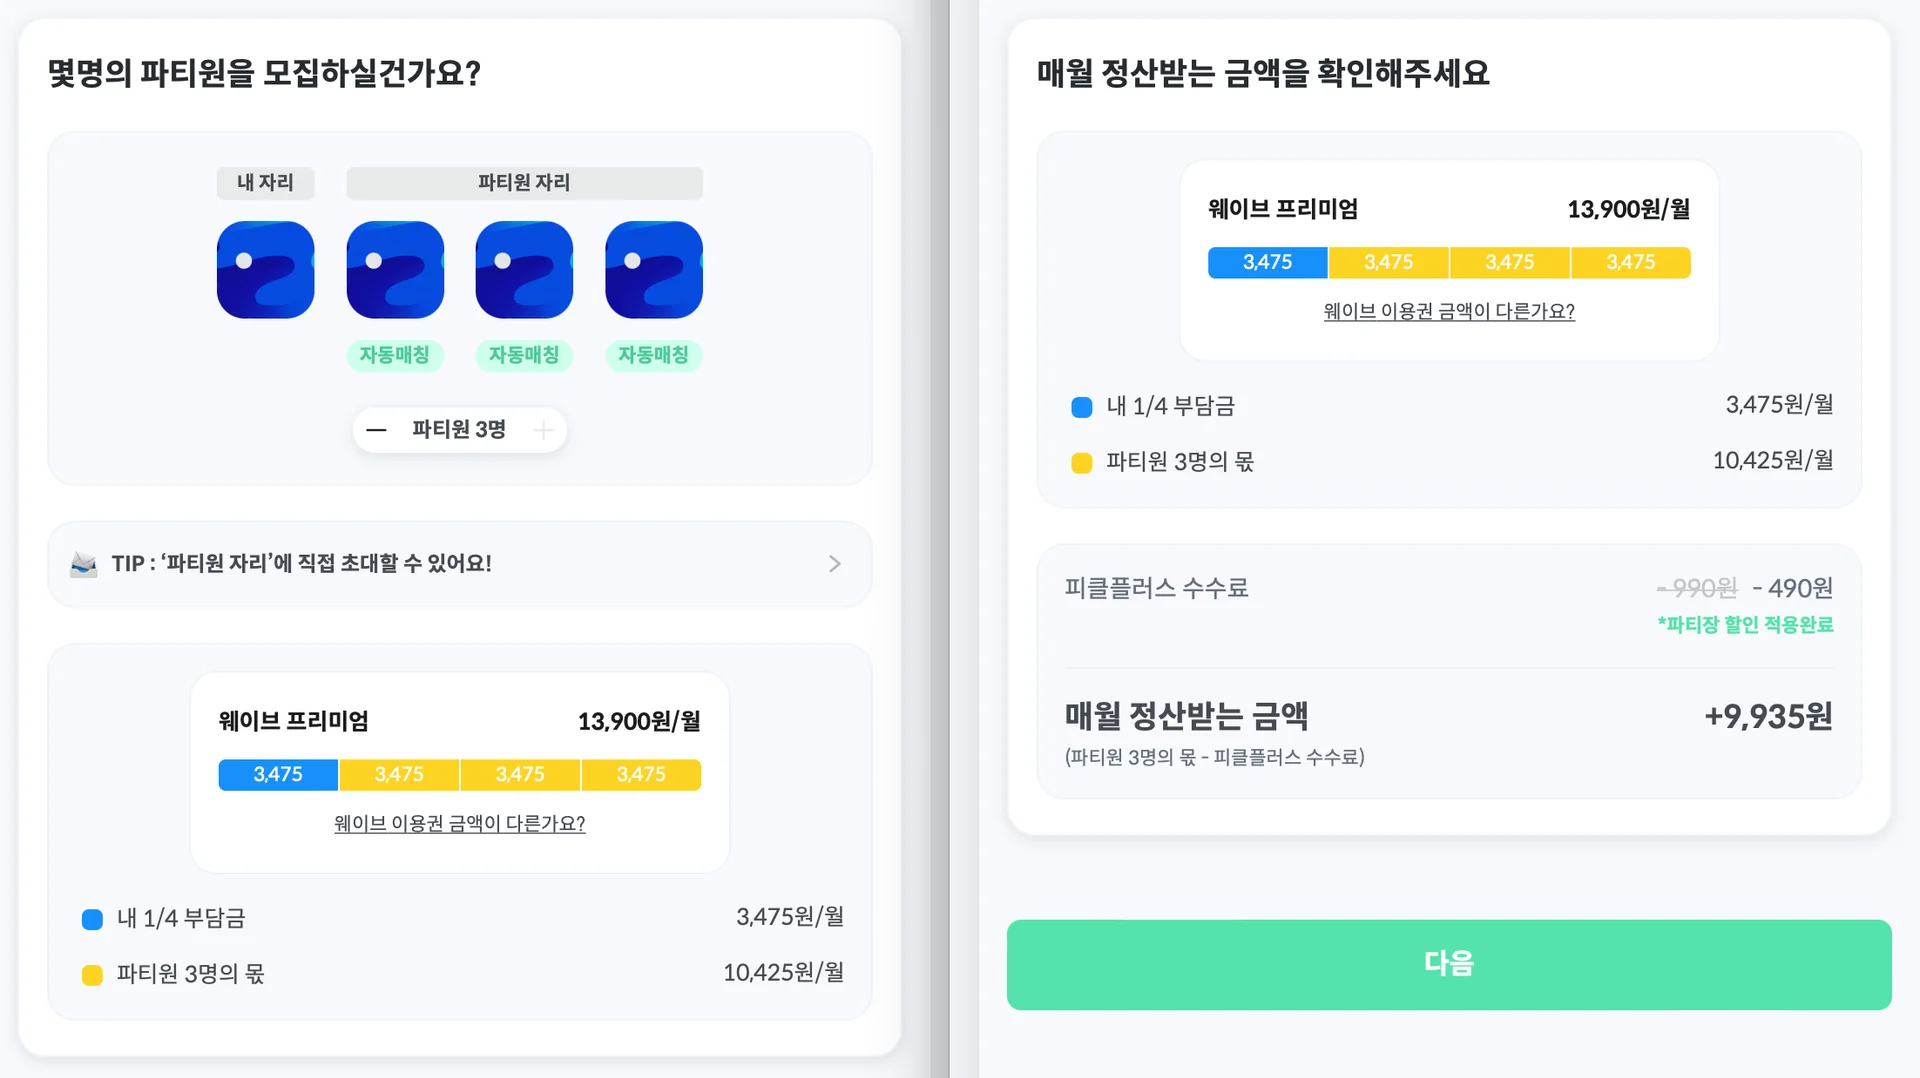Decrease party members with the minus stepper
Image resolution: width=1920 pixels, height=1078 pixels.
coord(377,429)
